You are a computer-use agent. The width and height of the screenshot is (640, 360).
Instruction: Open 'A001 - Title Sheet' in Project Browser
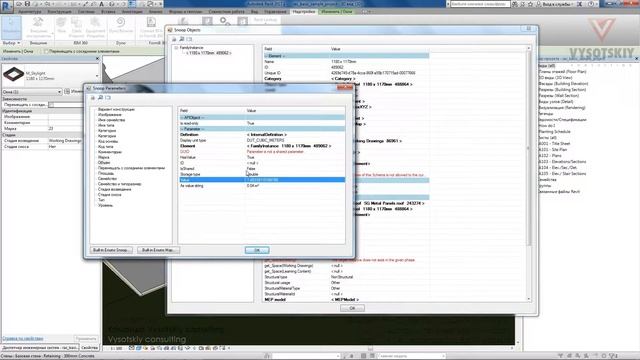[554, 144]
